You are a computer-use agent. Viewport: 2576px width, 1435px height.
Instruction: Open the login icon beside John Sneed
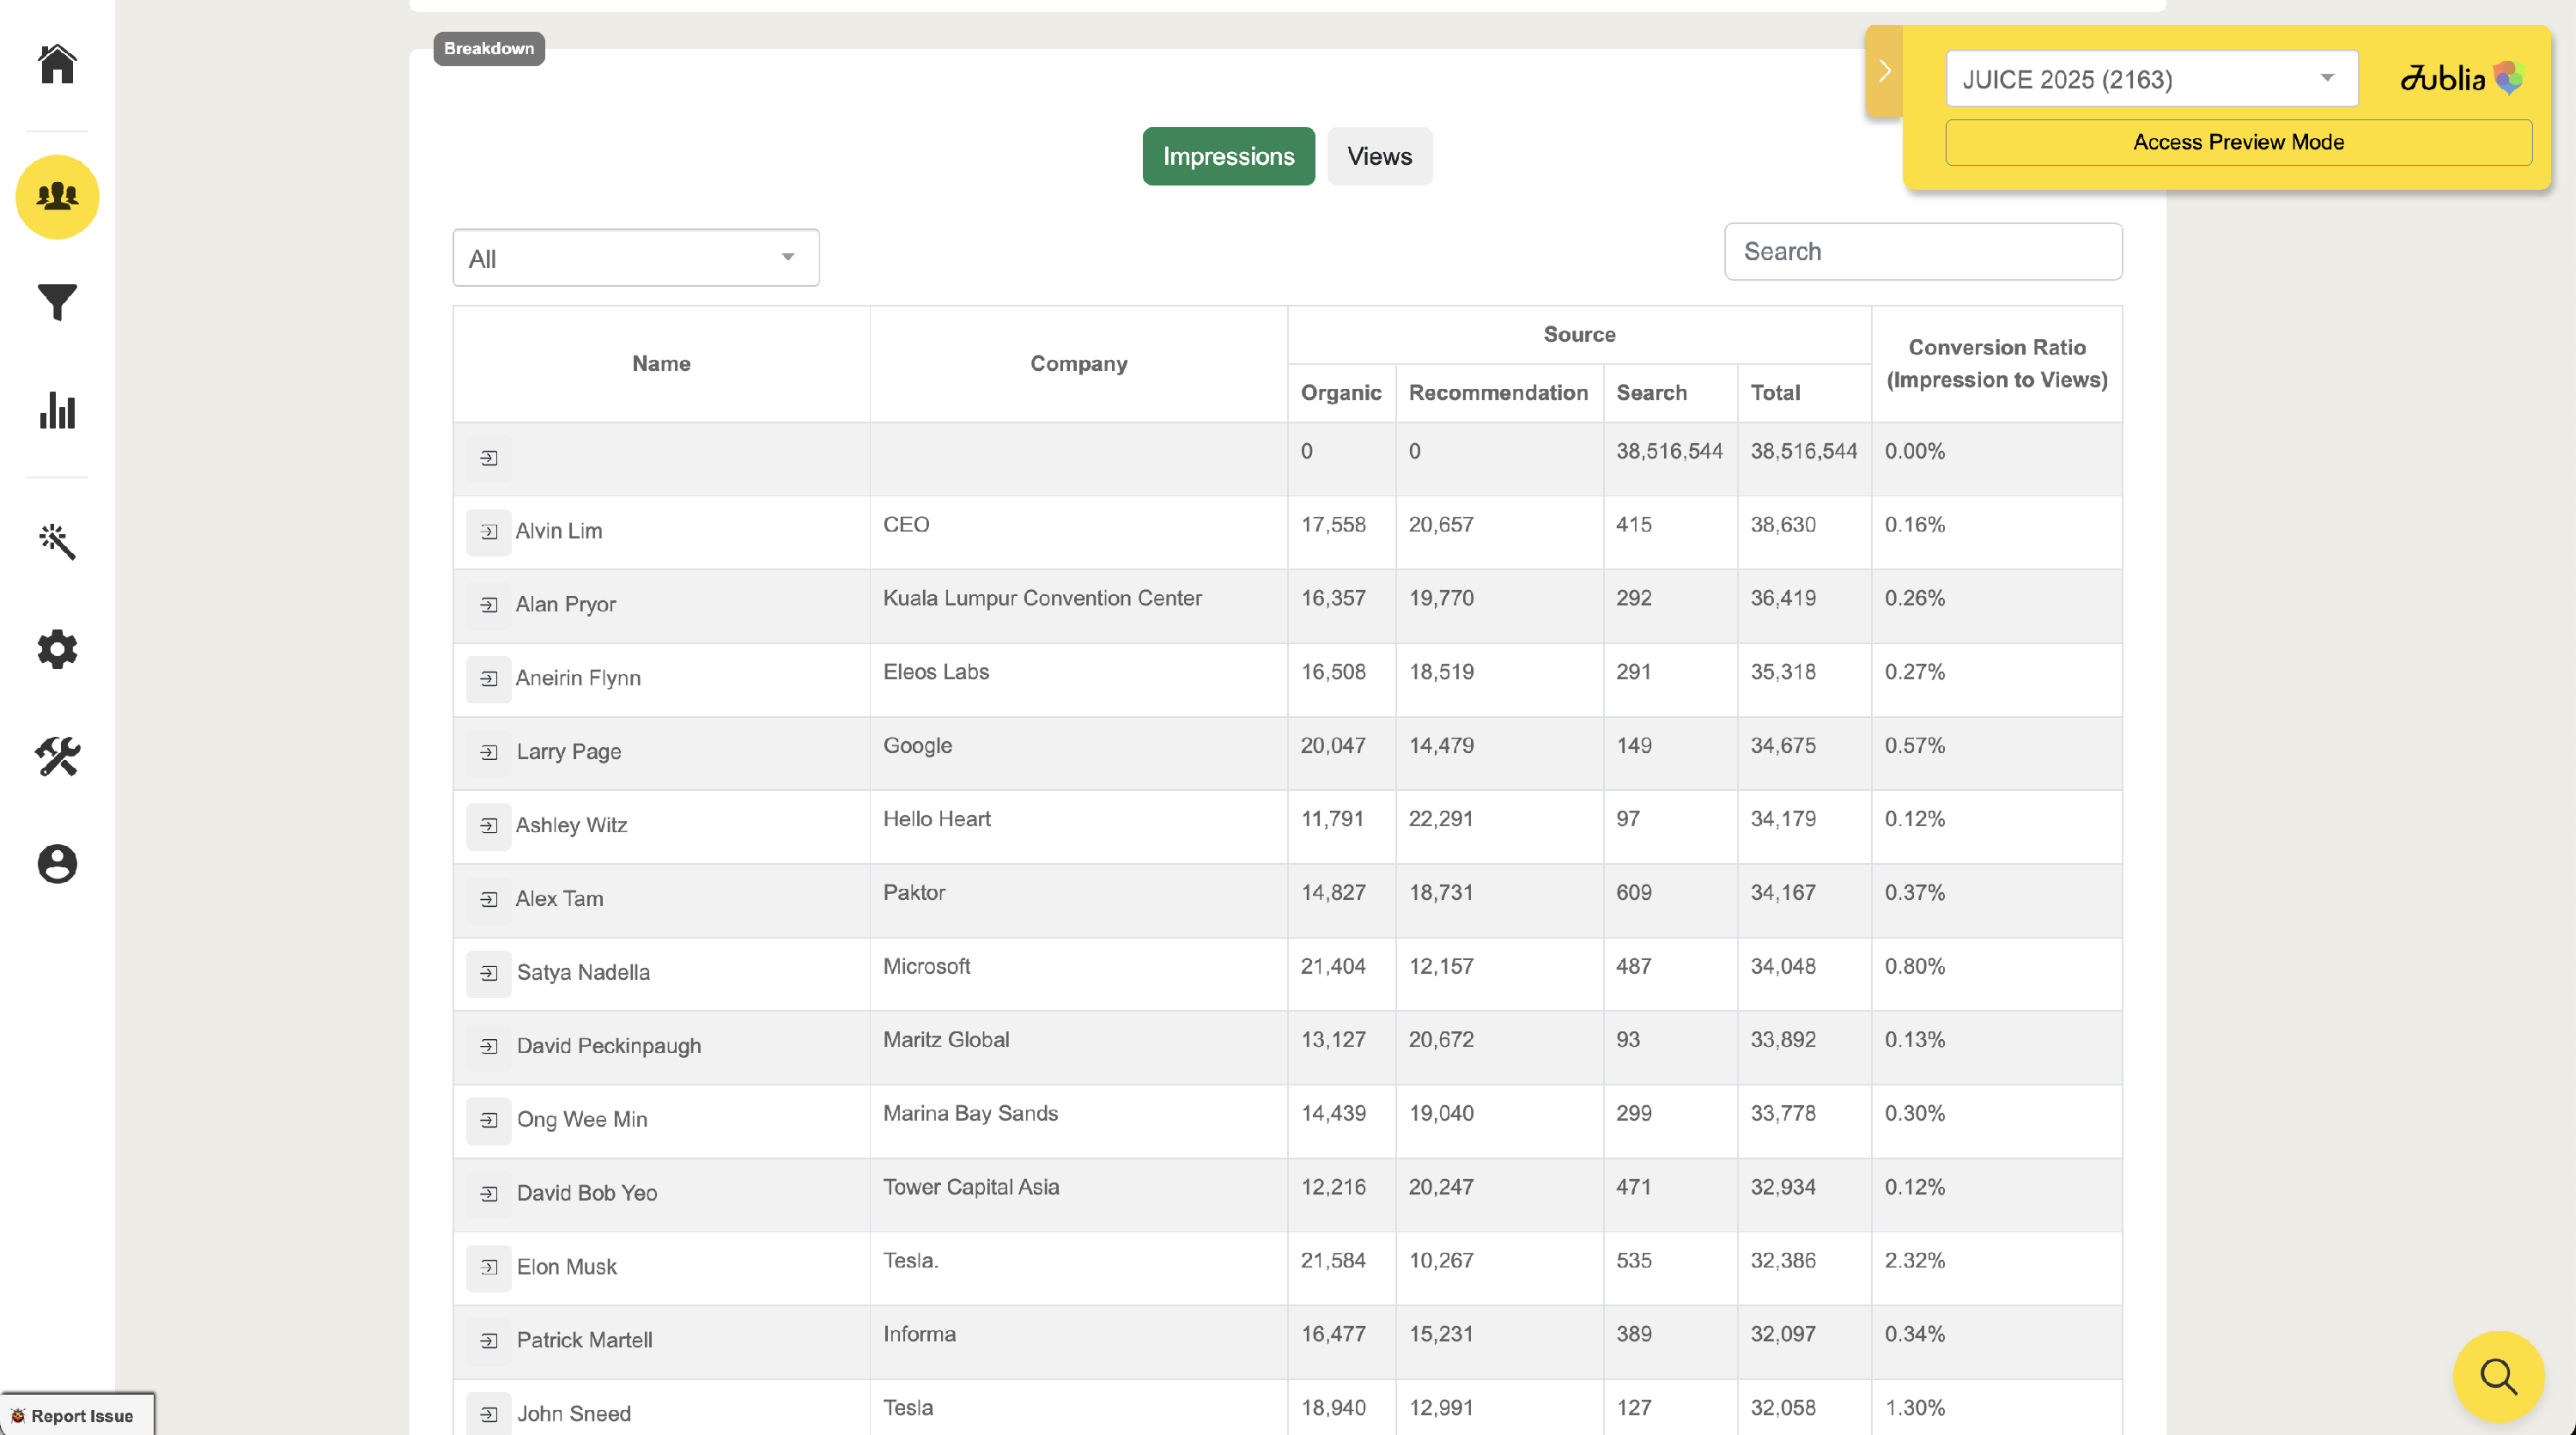[489, 1414]
